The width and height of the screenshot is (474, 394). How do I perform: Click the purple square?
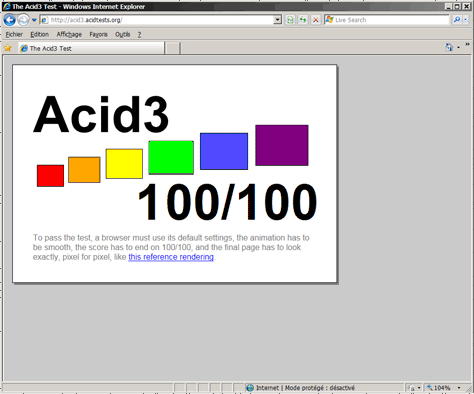click(282, 145)
